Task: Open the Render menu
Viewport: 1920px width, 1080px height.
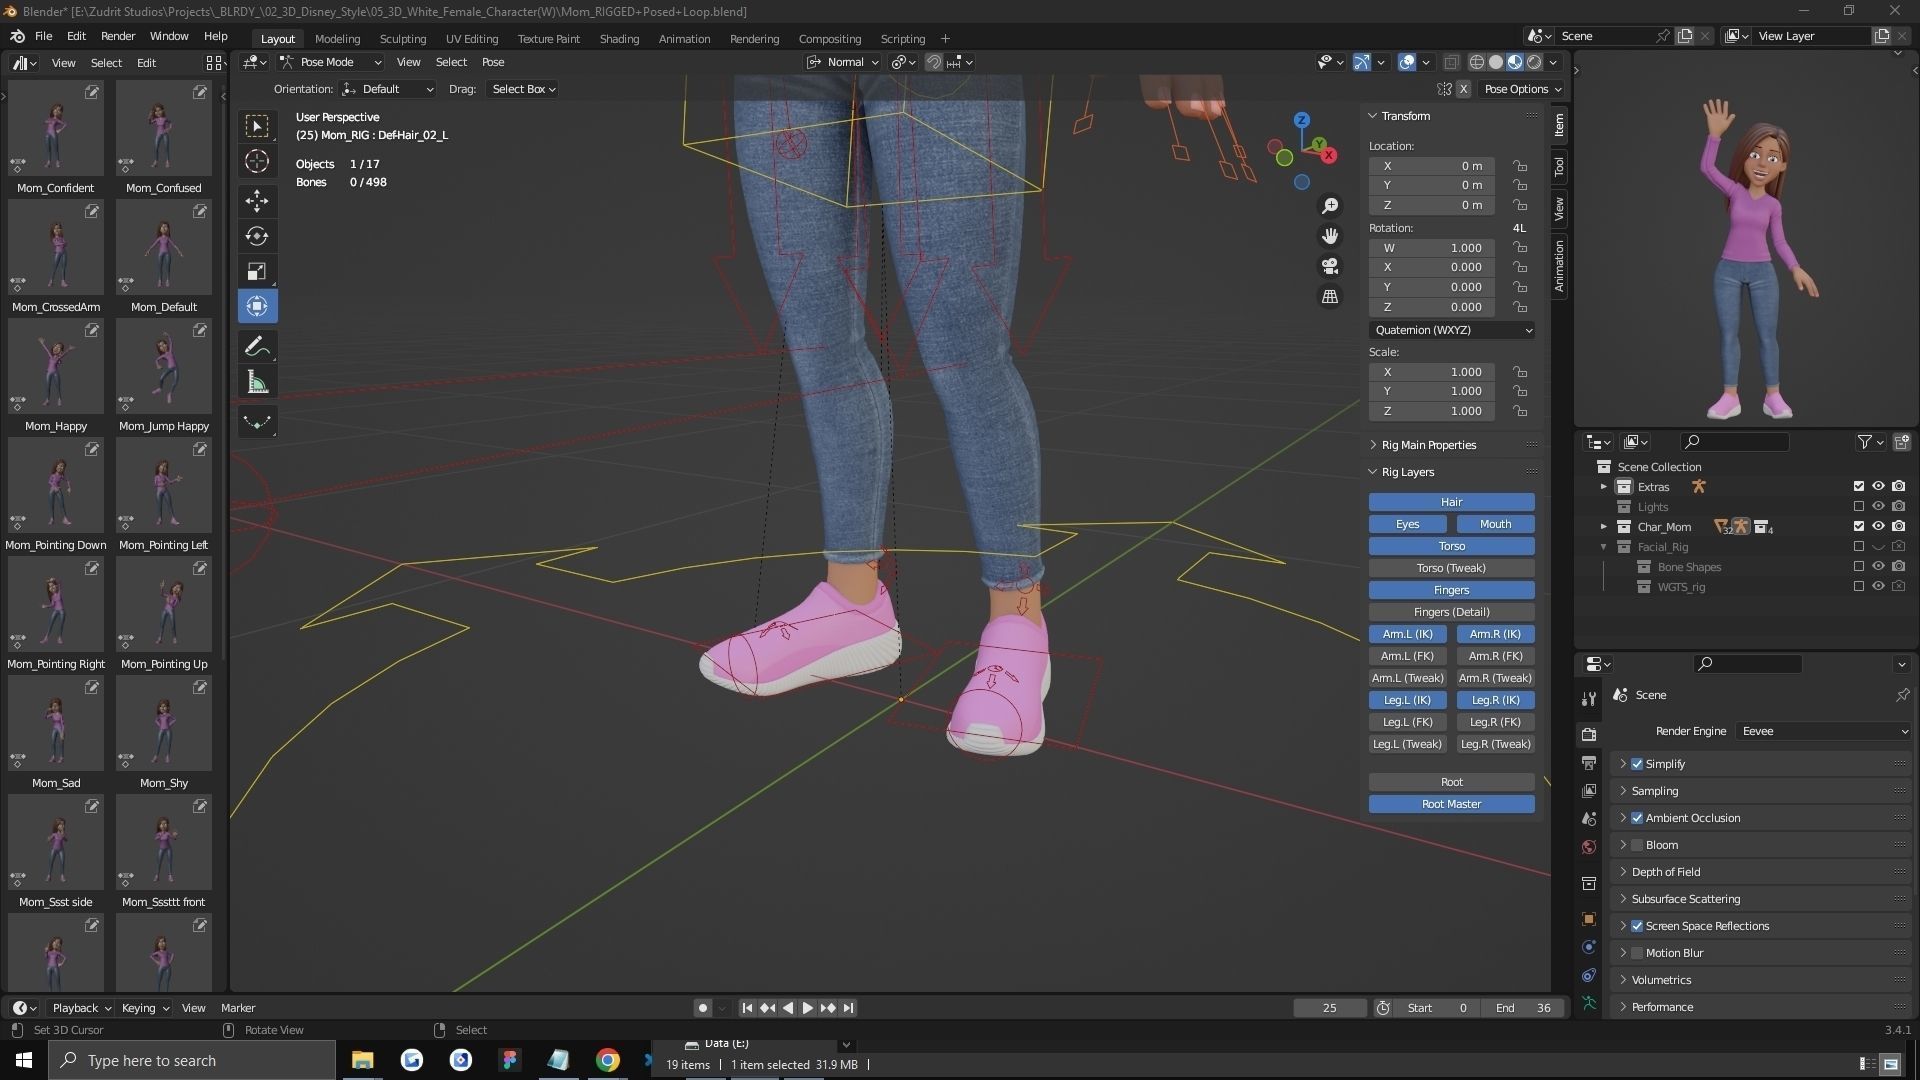Action: tap(118, 36)
